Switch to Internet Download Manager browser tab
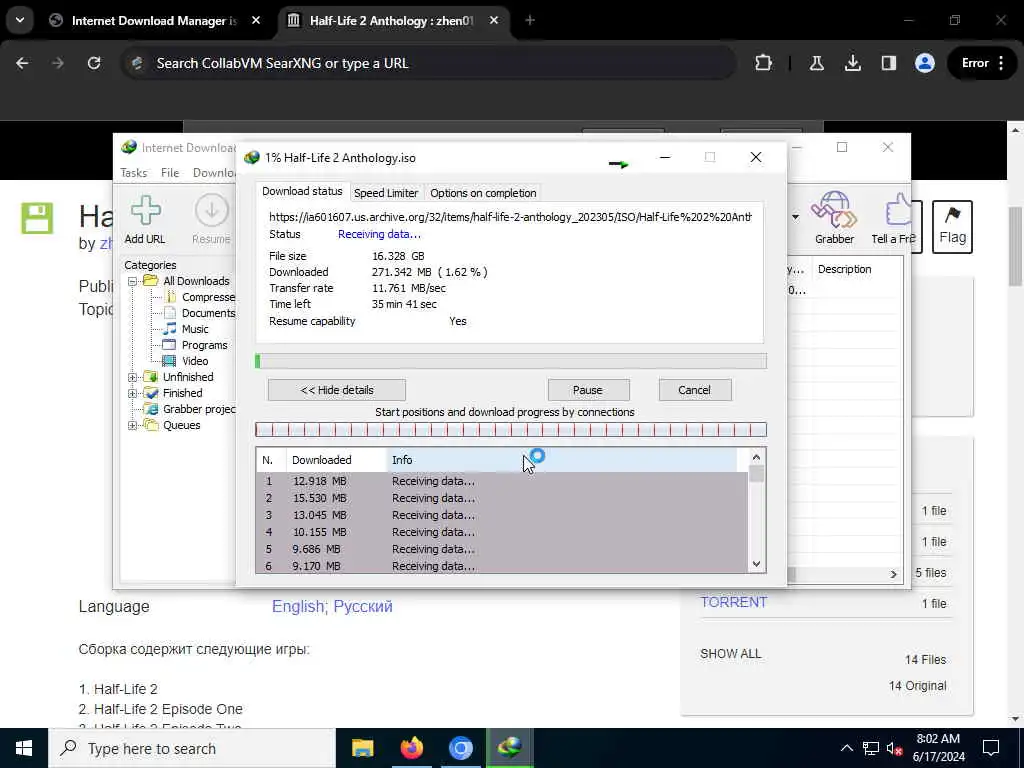The image size is (1024, 768). 155,21
